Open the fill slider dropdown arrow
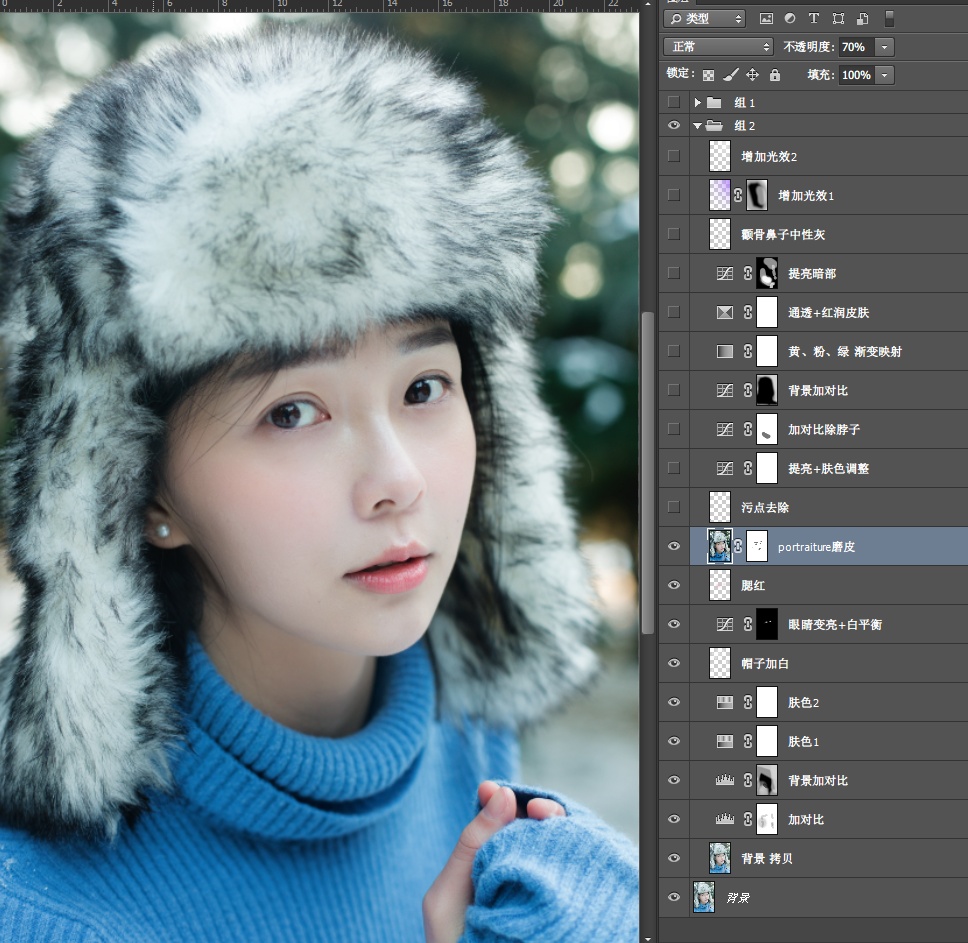The image size is (968, 943). [x=885, y=75]
